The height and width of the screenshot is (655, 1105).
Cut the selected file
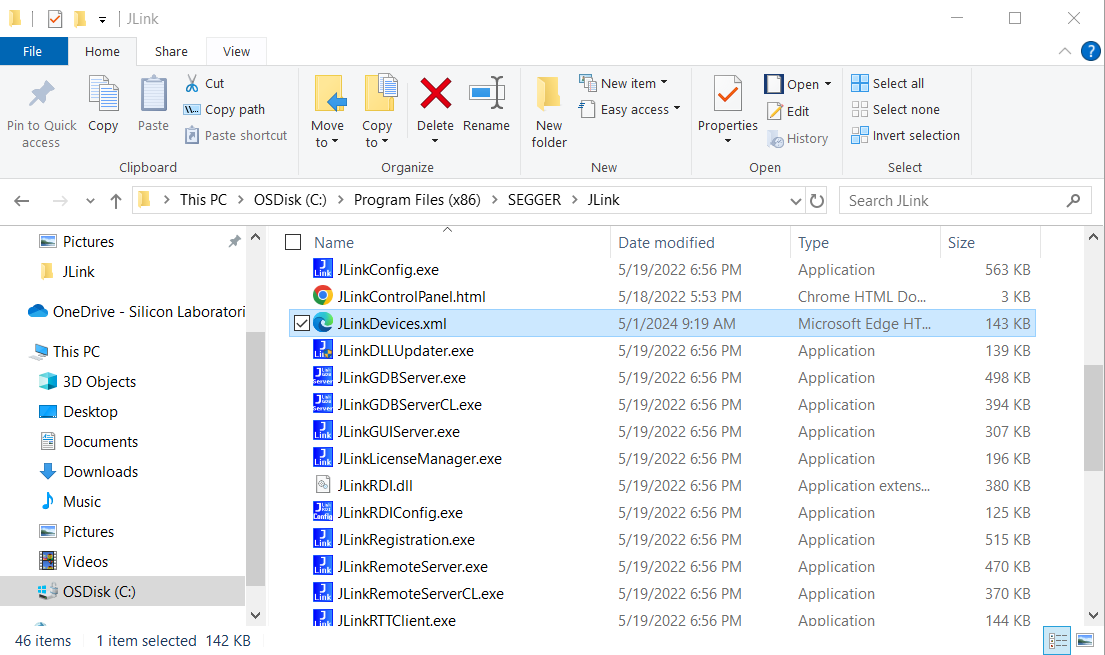click(205, 83)
